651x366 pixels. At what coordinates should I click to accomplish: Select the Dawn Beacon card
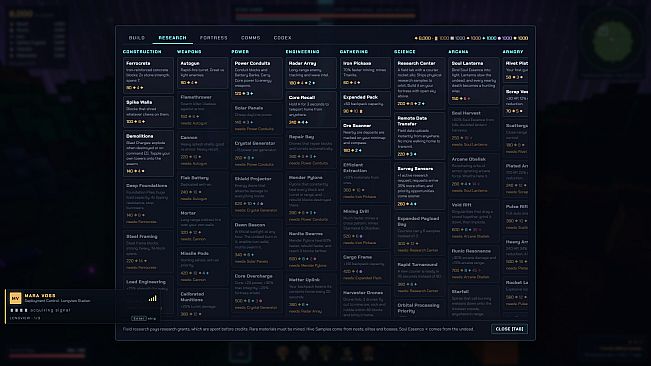pyautogui.click(x=257, y=243)
